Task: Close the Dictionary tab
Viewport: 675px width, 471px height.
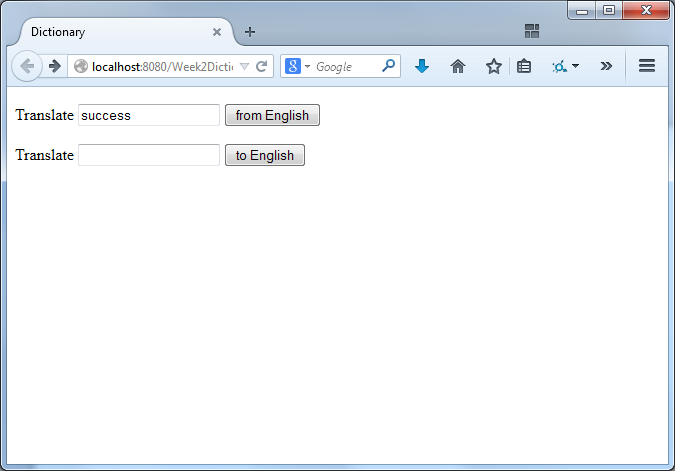Action: (x=217, y=31)
